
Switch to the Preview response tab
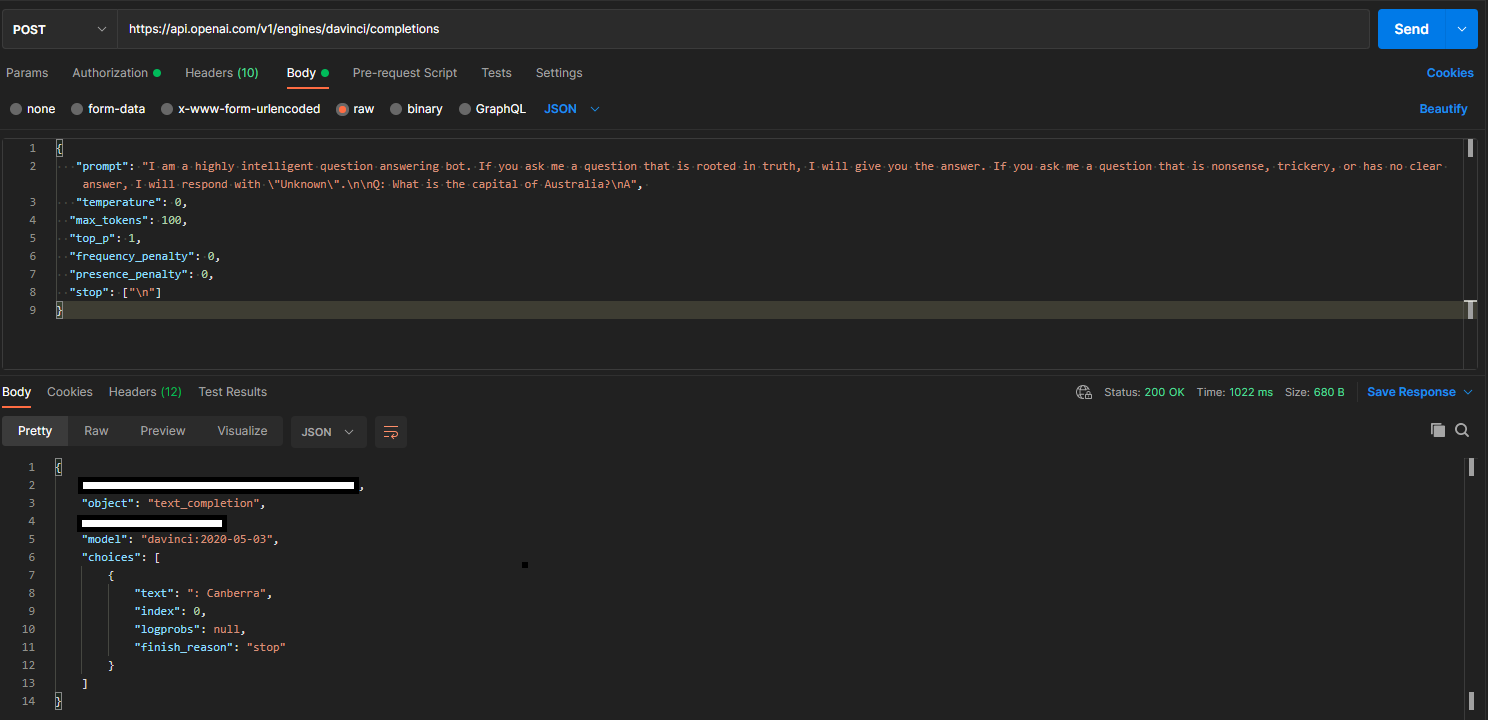(162, 430)
